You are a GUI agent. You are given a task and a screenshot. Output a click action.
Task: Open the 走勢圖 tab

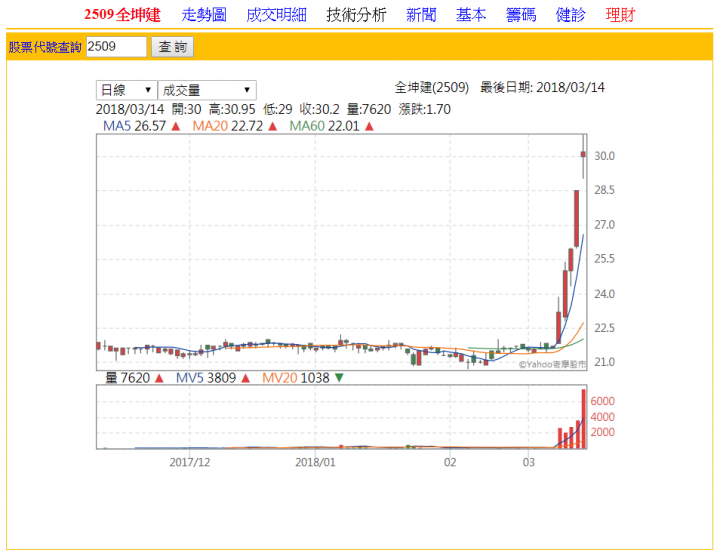tap(204, 15)
